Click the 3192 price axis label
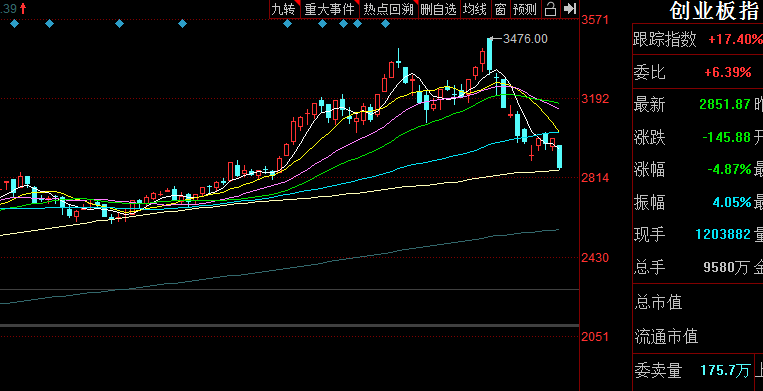The image size is (763, 391). (596, 99)
